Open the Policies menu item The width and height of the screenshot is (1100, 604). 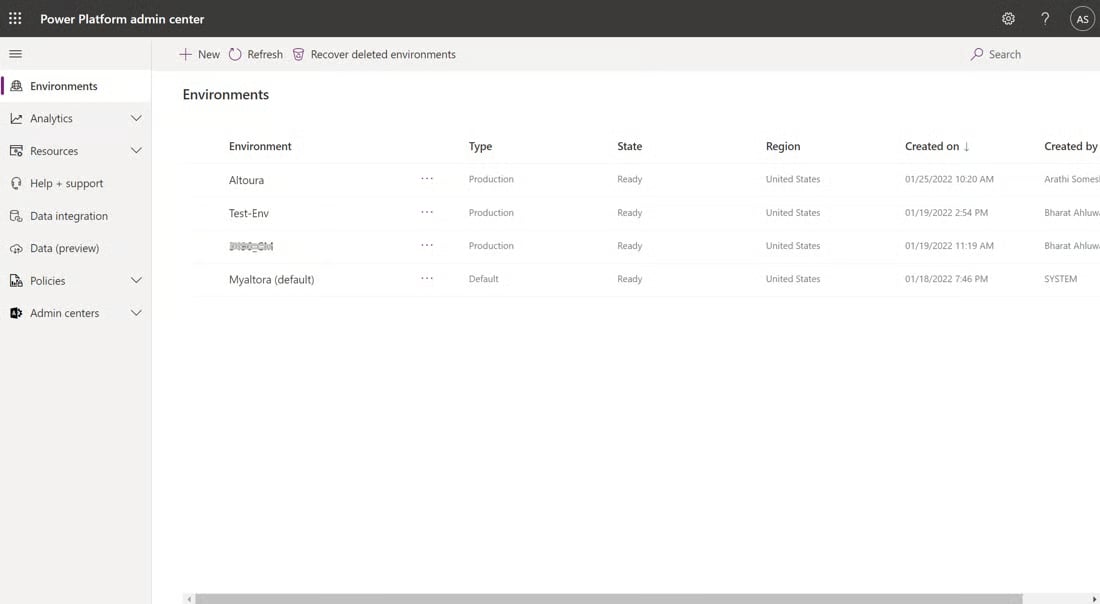point(75,281)
